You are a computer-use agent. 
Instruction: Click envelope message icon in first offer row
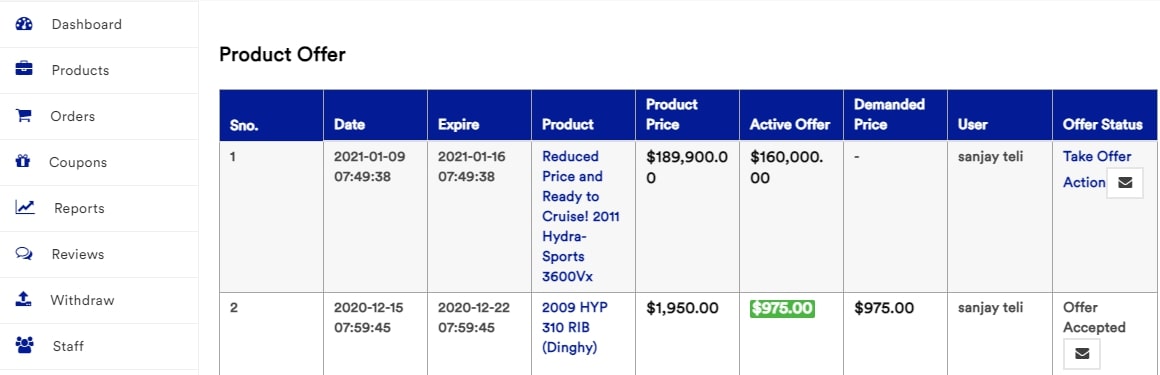(1124, 183)
